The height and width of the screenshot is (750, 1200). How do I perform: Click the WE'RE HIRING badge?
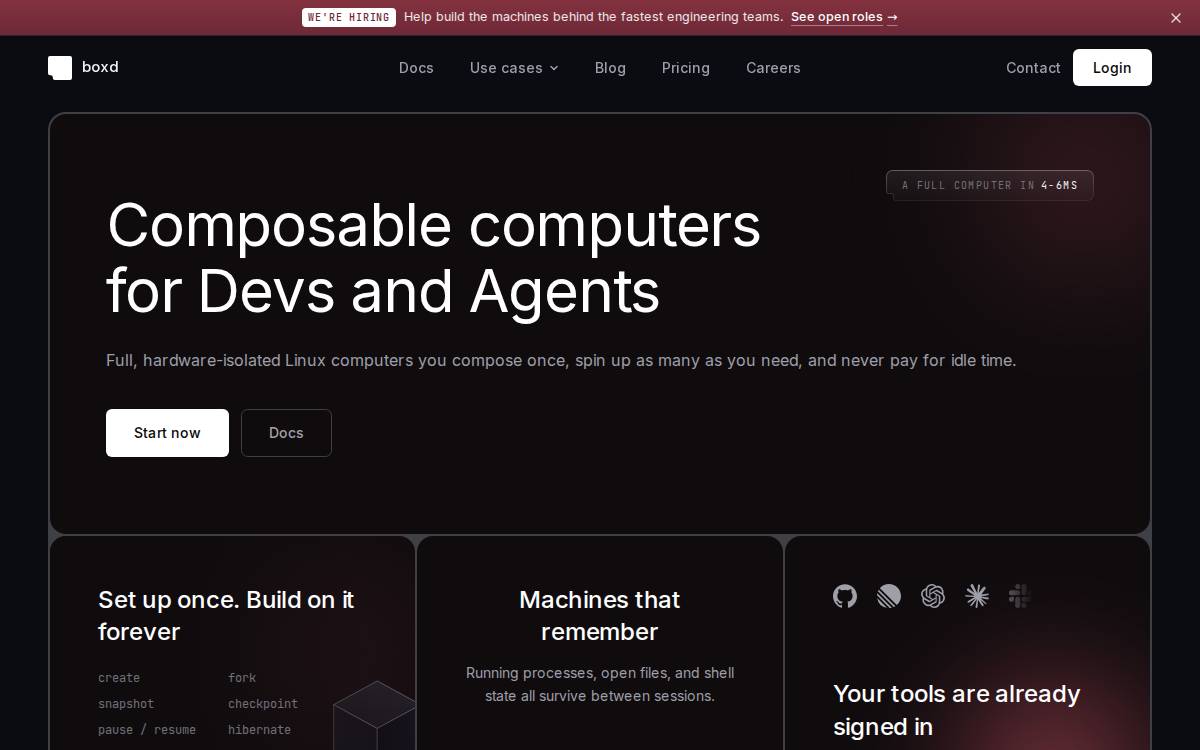tap(349, 17)
